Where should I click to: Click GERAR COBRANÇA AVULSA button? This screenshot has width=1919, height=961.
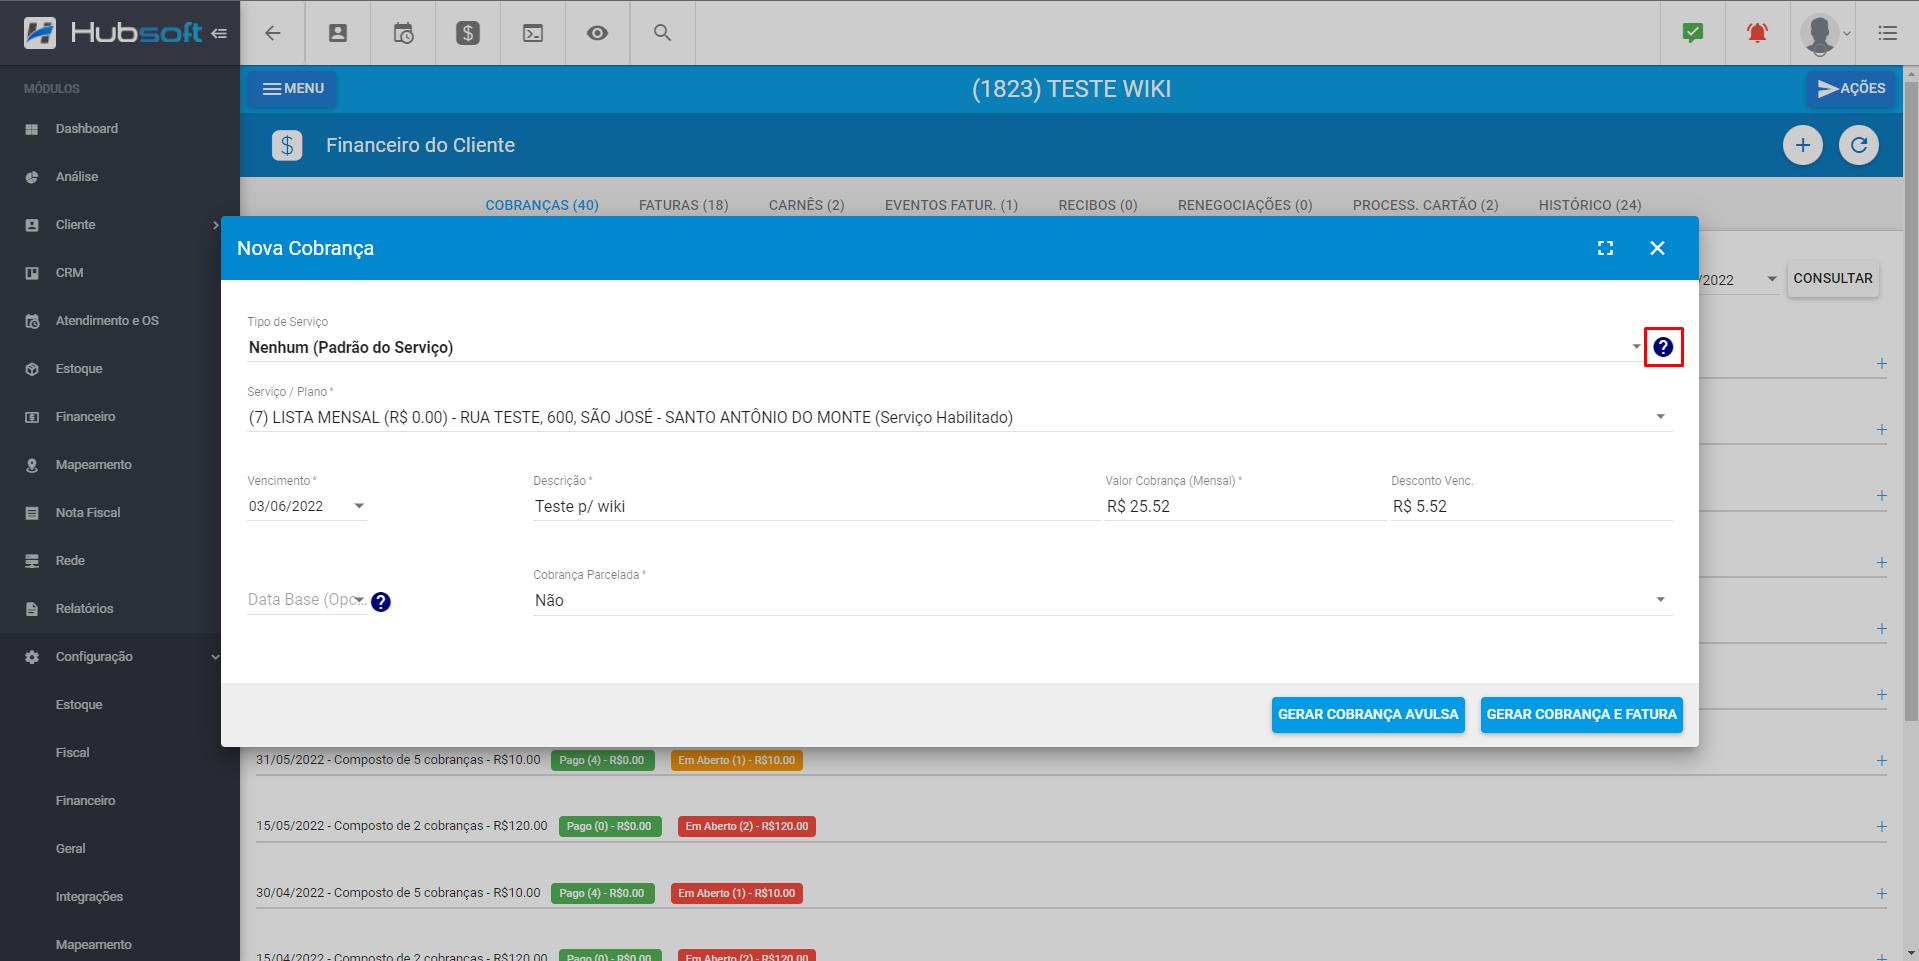point(1368,715)
